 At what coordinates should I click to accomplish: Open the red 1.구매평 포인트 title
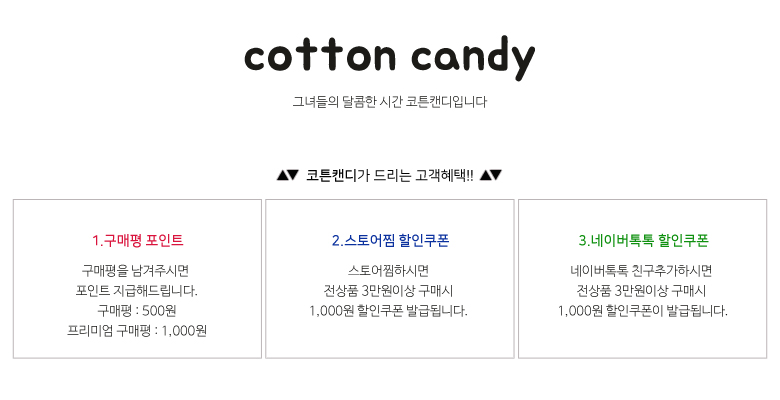pyautogui.click(x=138, y=241)
